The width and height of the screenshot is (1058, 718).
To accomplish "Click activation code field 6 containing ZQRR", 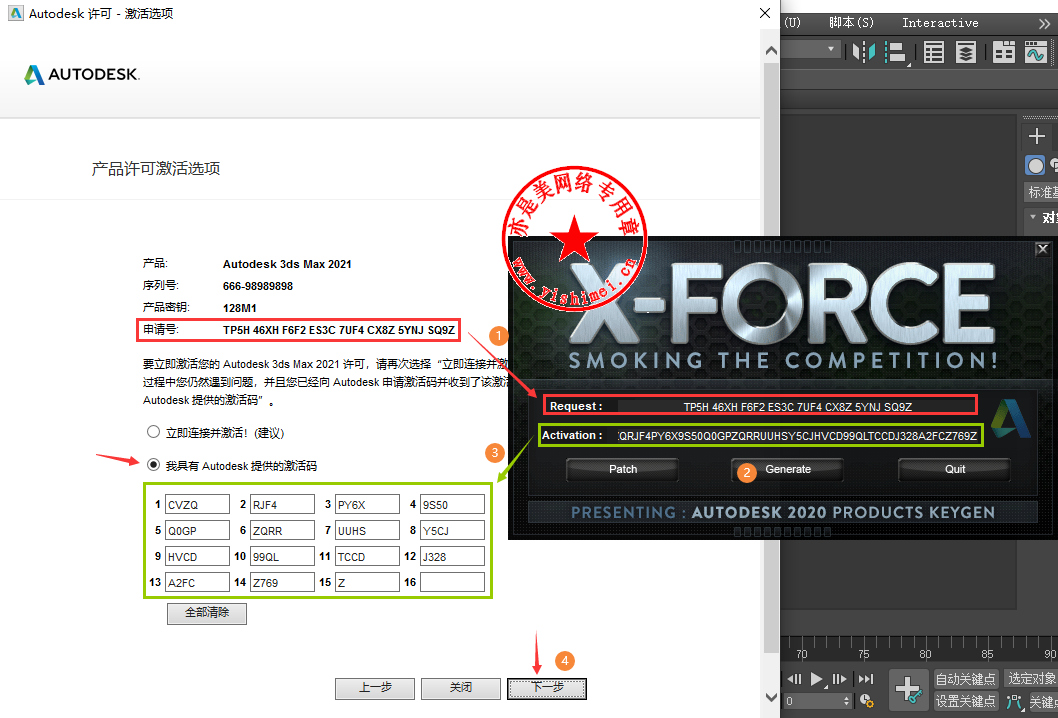I will coord(282,530).
